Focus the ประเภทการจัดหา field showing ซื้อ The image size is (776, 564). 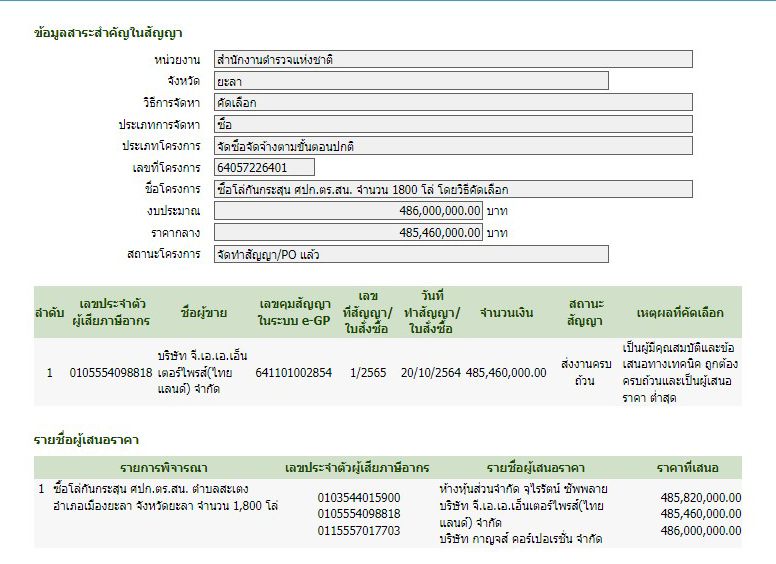coord(410,124)
